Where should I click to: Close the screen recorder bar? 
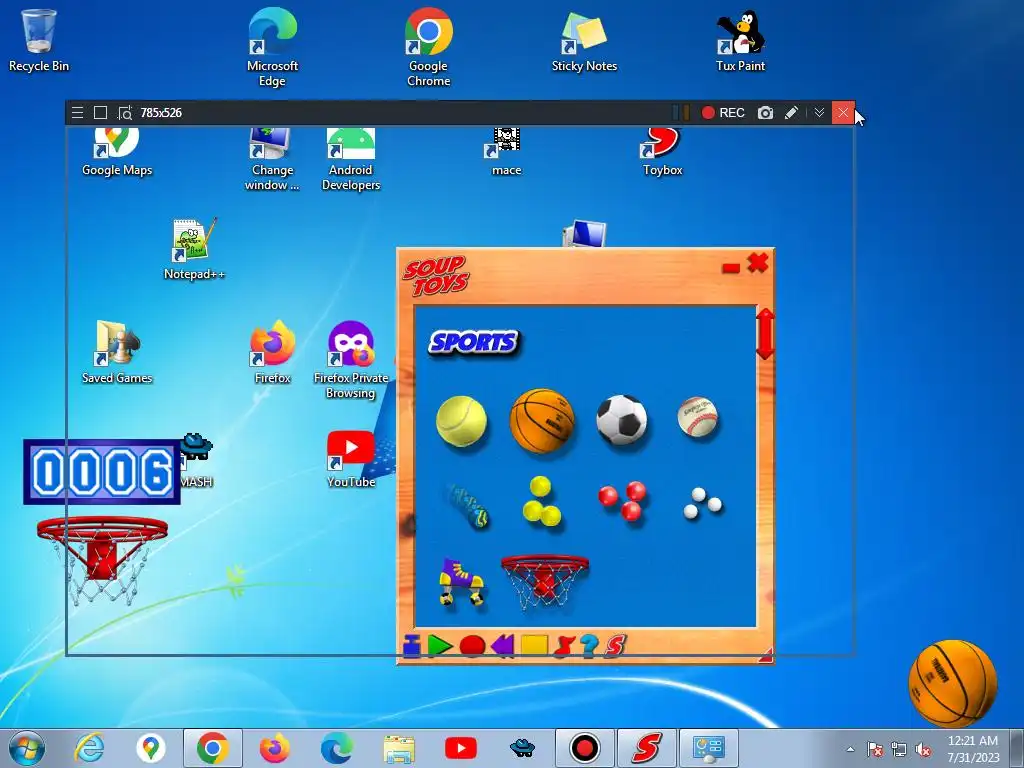pyautogui.click(x=843, y=113)
